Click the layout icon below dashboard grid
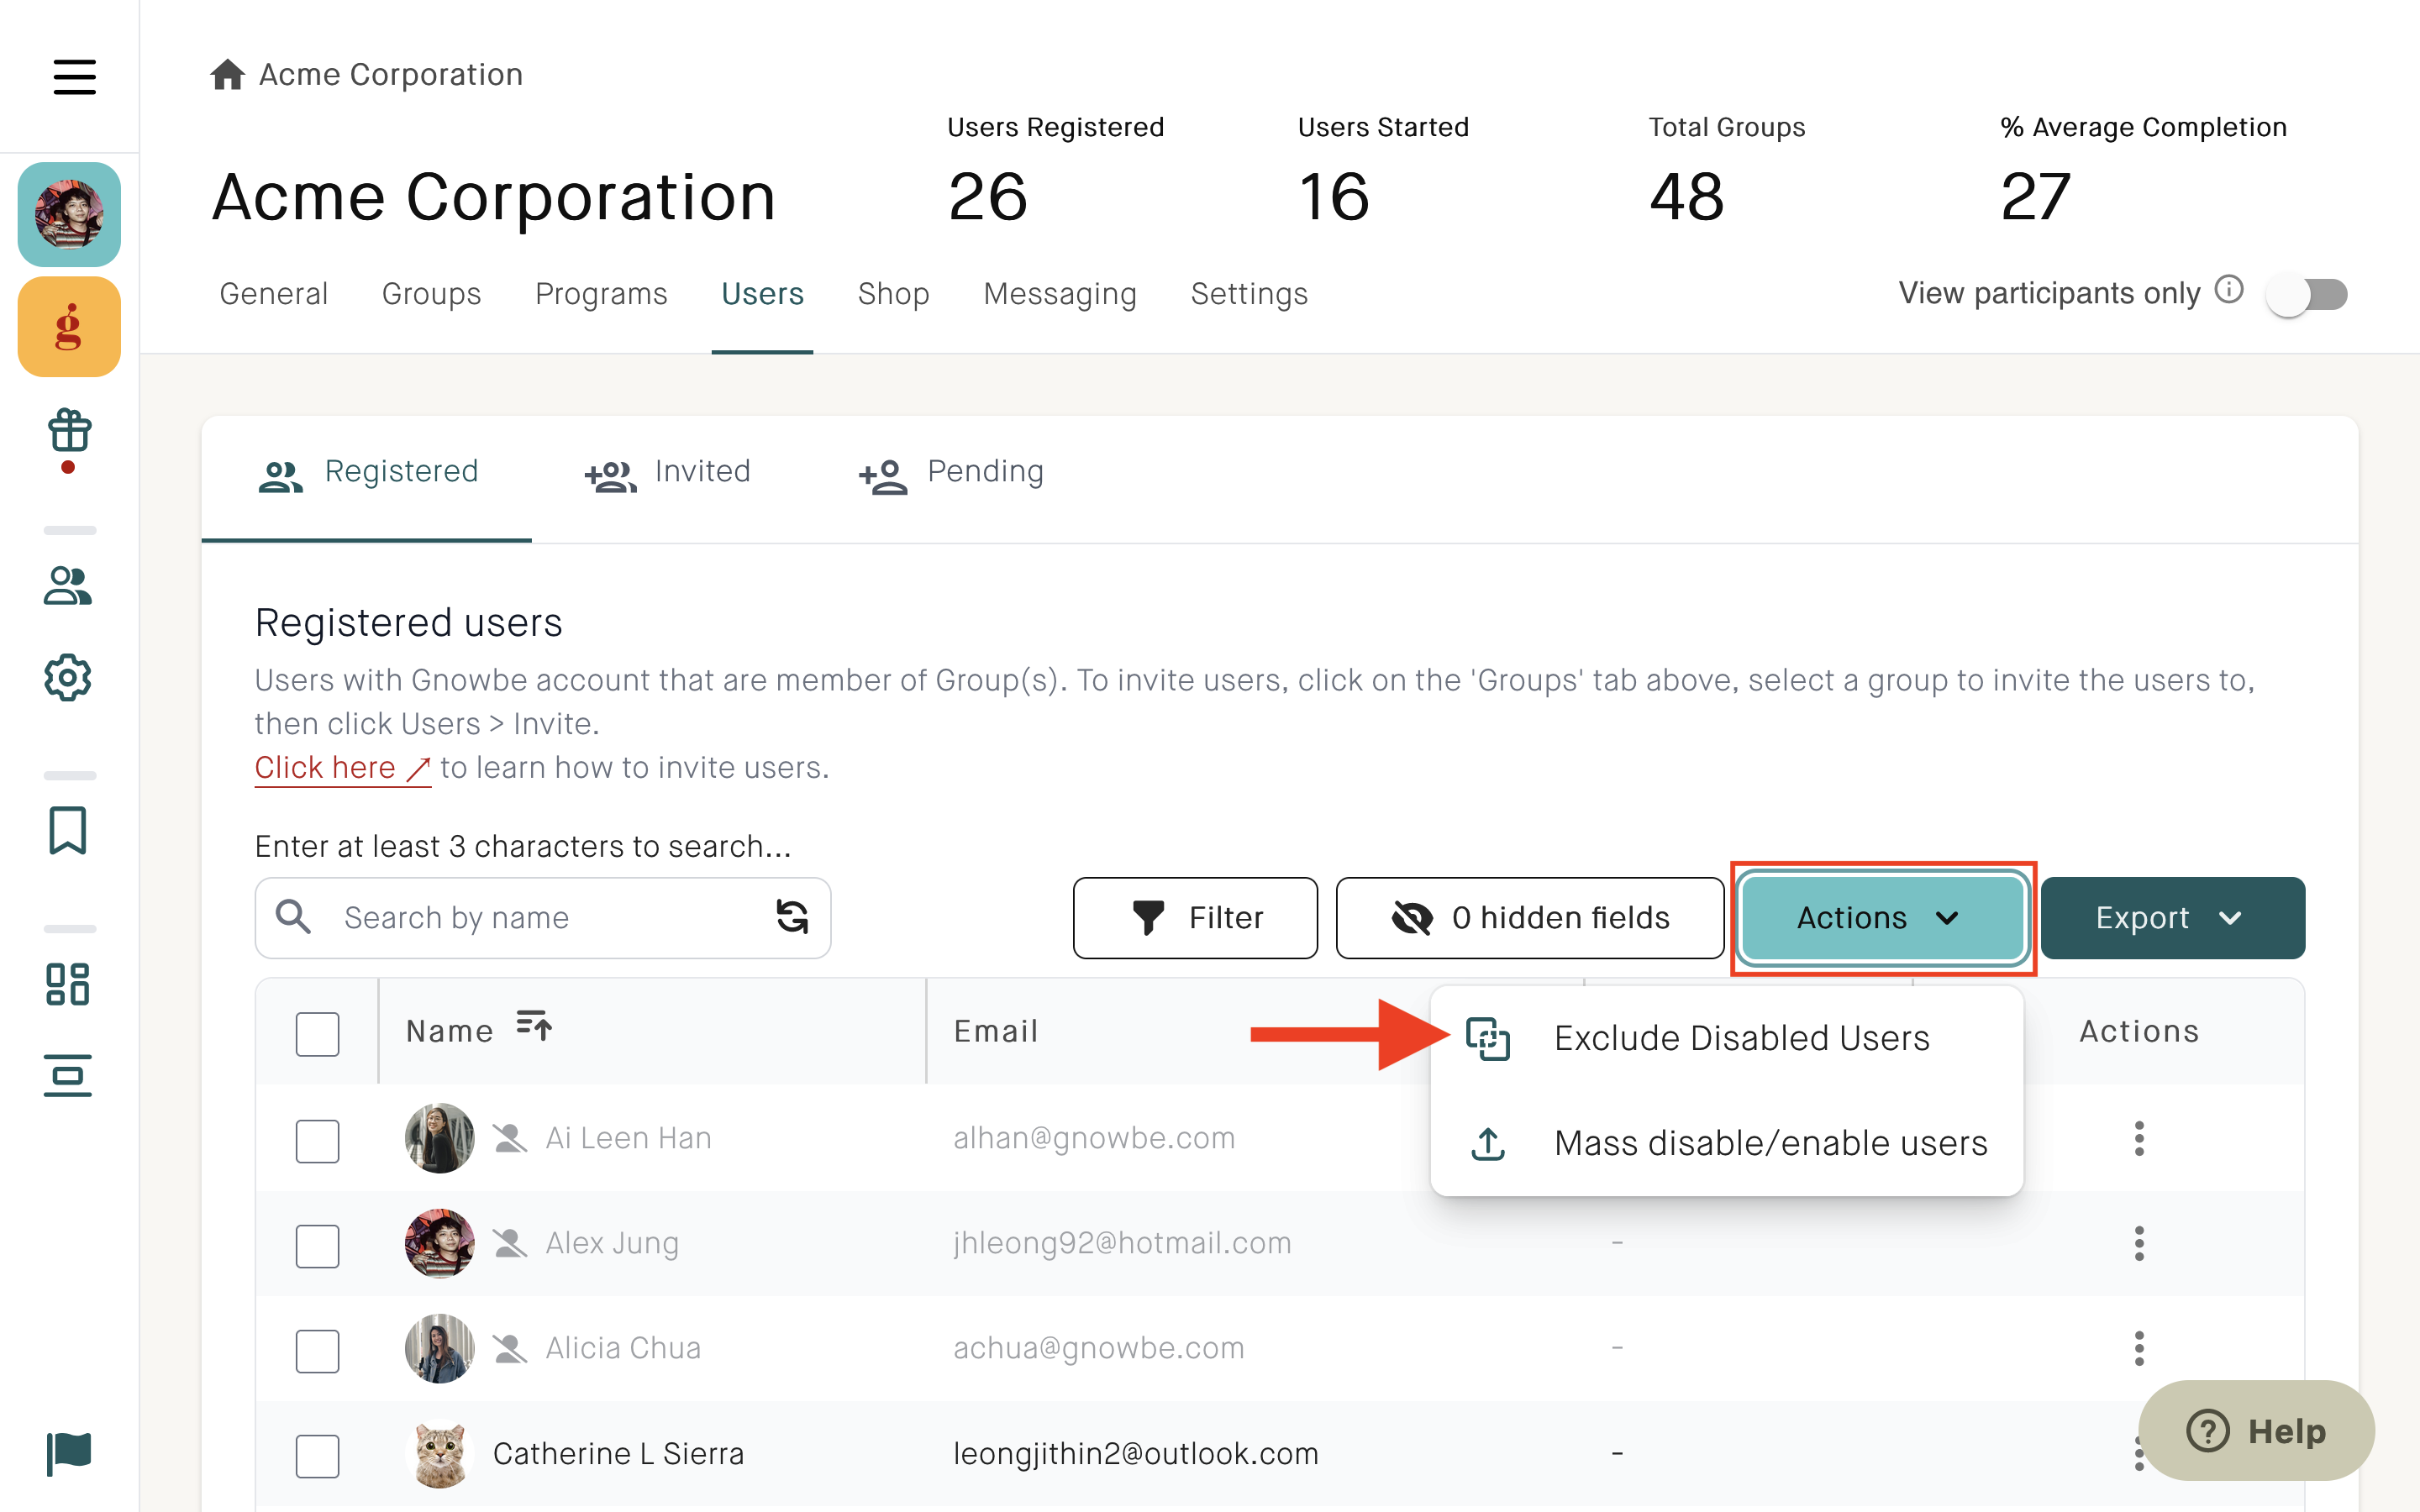2420x1512 pixels. pos(68,1075)
